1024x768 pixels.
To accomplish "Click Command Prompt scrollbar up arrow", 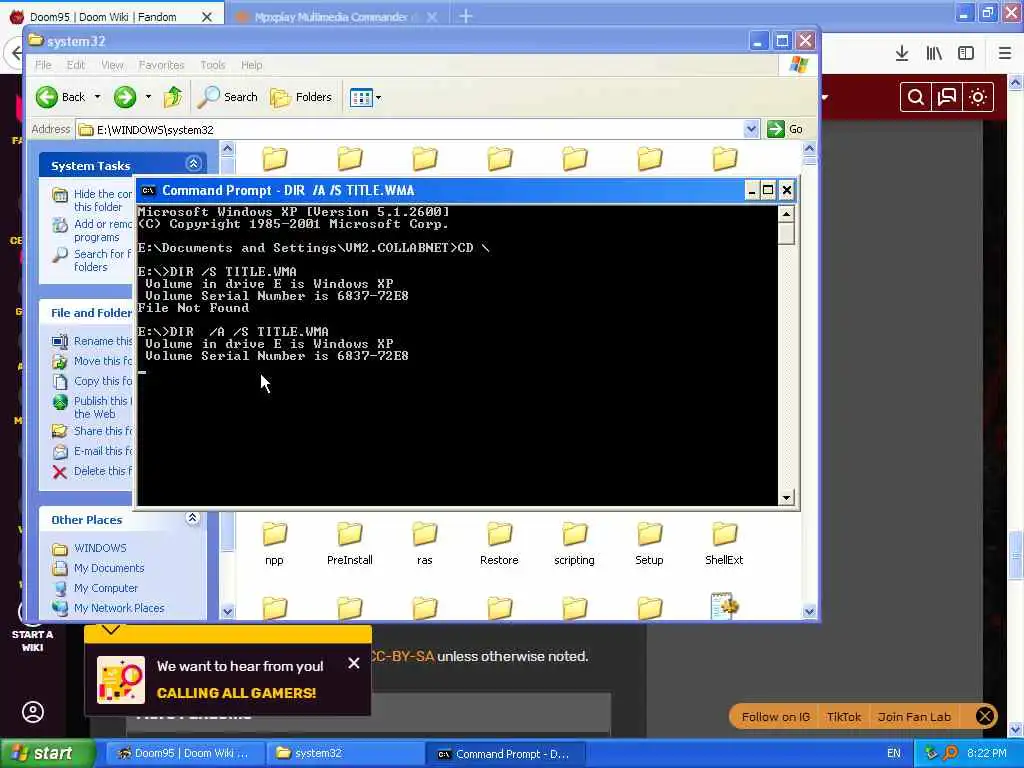I will [x=786, y=214].
